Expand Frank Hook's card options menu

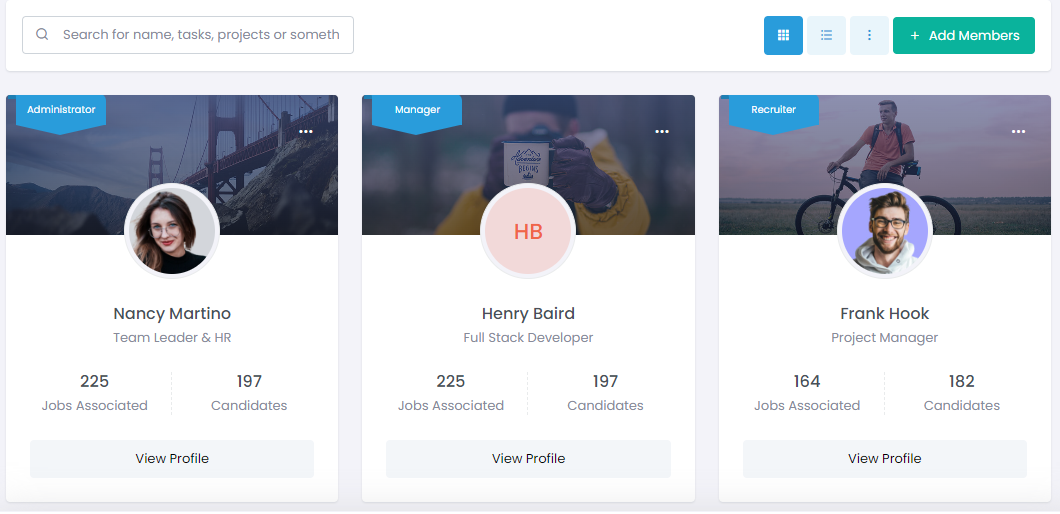coord(1018,132)
